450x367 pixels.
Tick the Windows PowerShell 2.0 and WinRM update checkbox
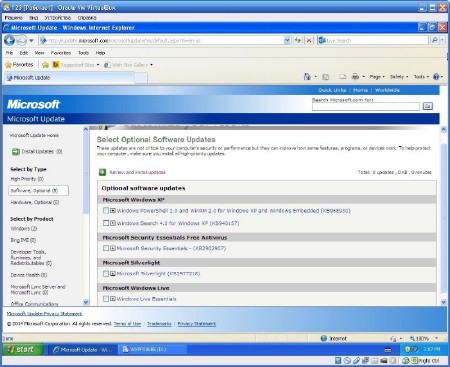click(x=106, y=211)
